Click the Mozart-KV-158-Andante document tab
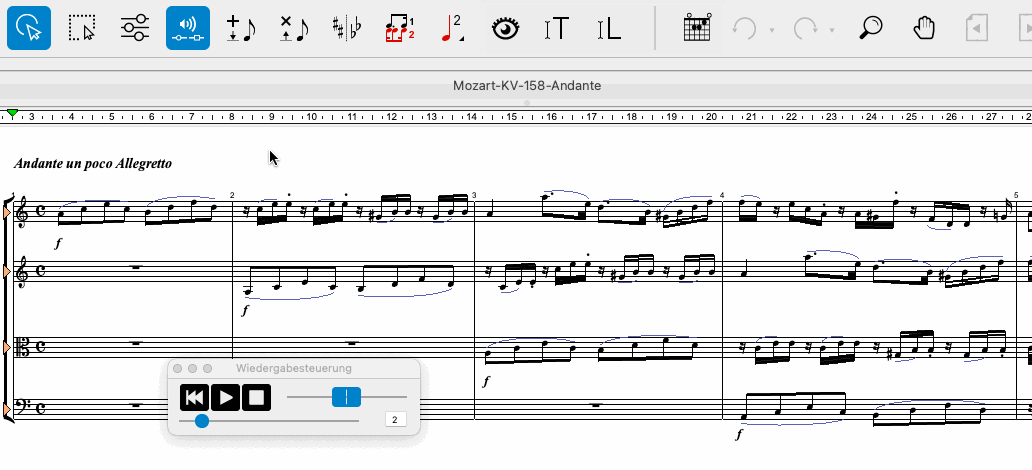The image size is (1032, 470). tap(526, 86)
